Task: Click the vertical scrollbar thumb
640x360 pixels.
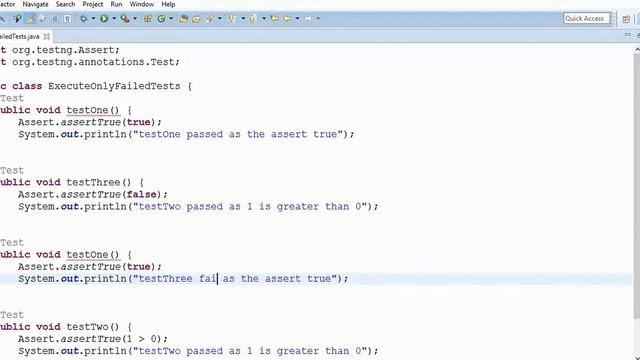Action: 637,186
